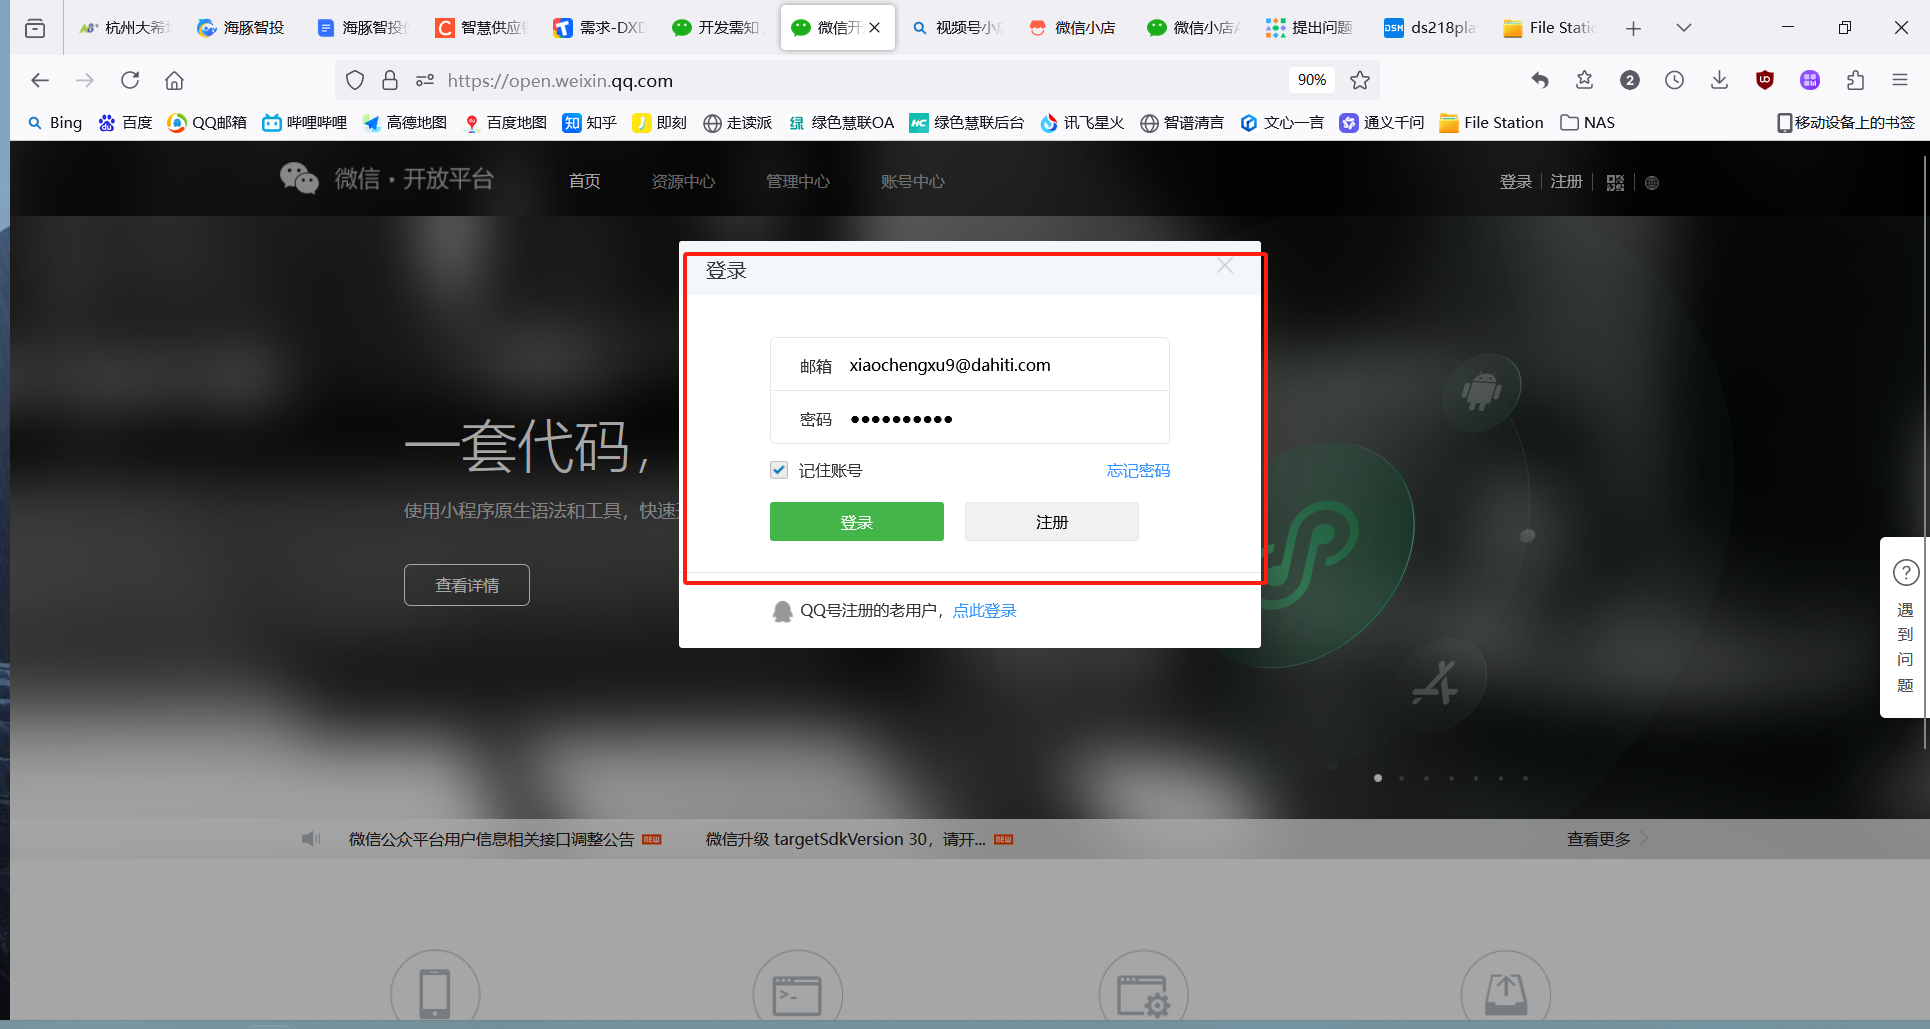Focus the 密码 password input field

coord(970,418)
